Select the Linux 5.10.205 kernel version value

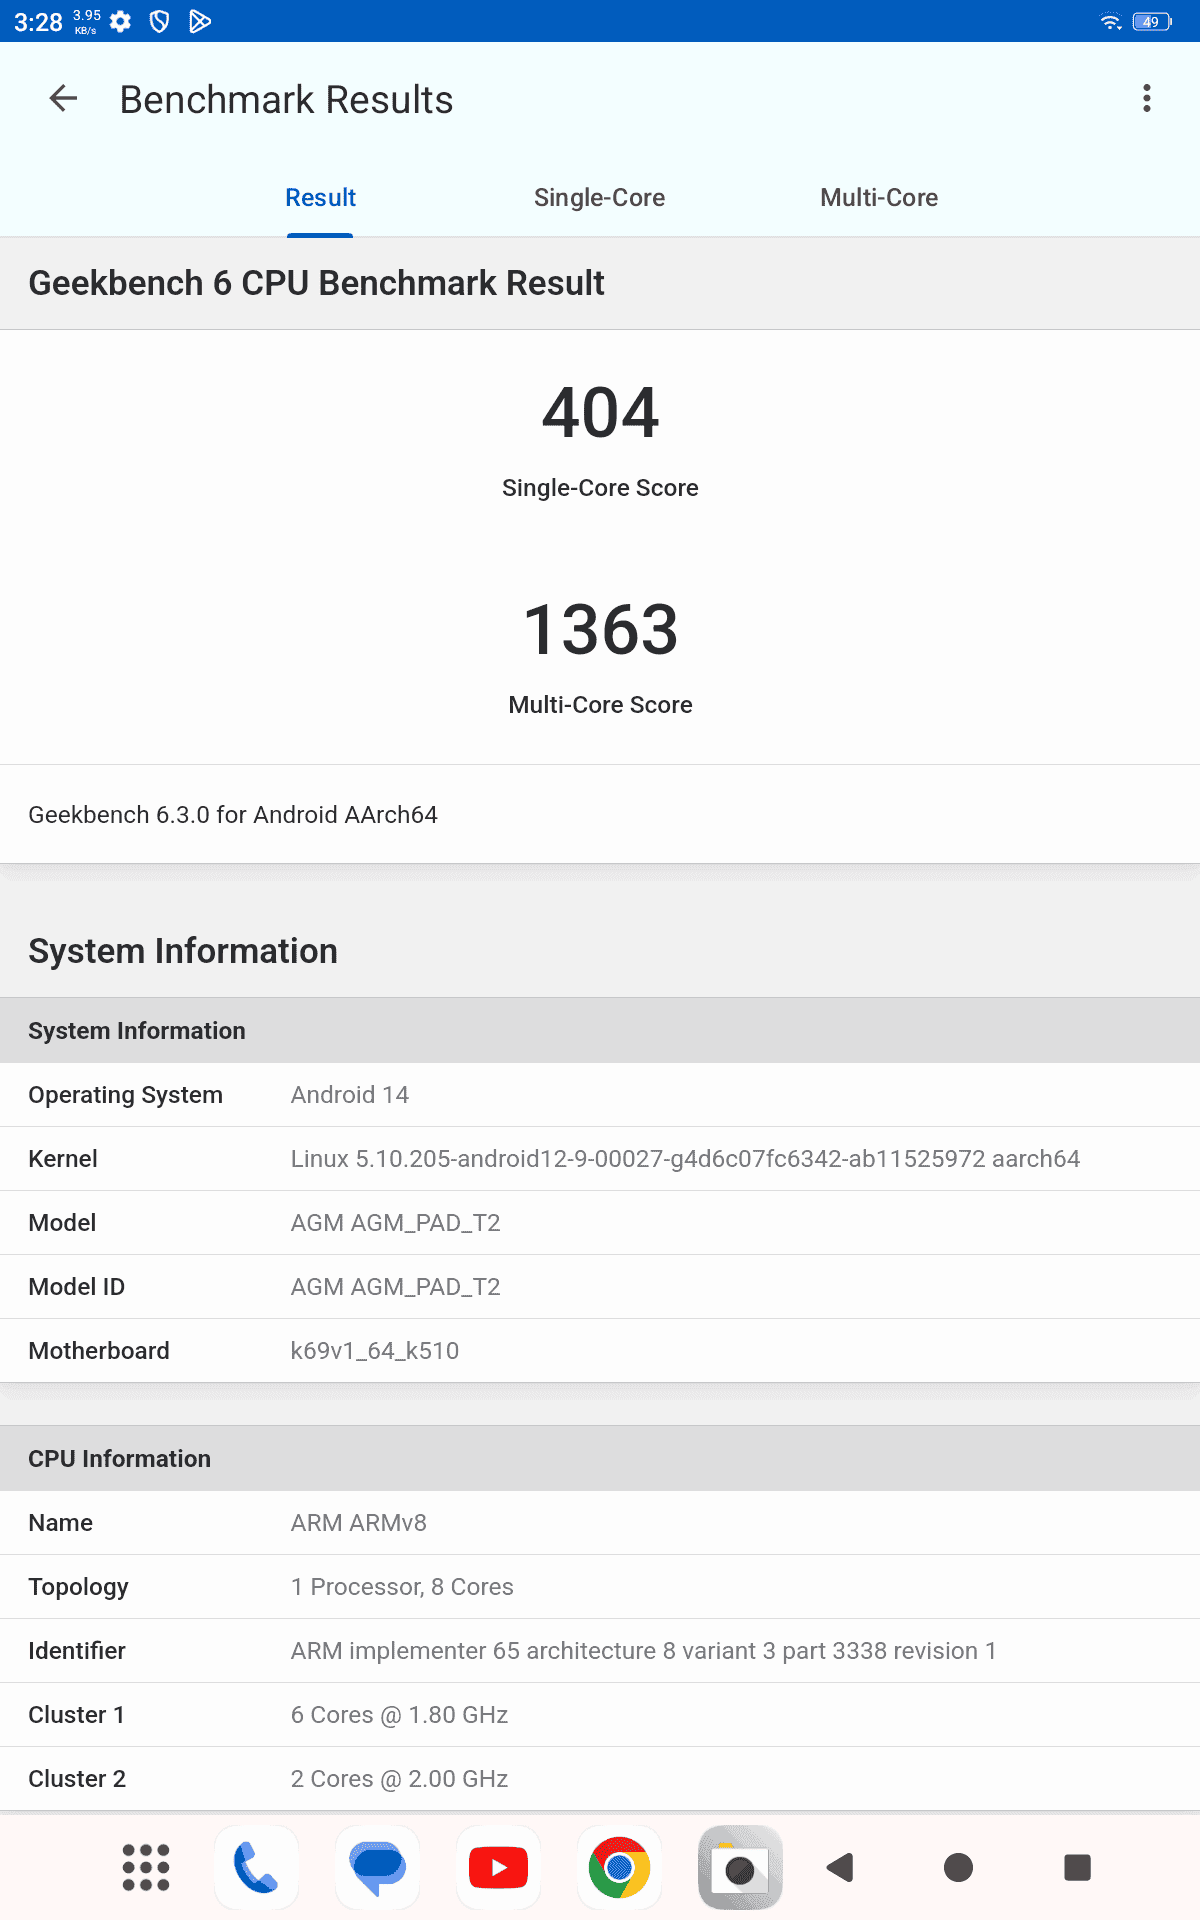point(685,1159)
